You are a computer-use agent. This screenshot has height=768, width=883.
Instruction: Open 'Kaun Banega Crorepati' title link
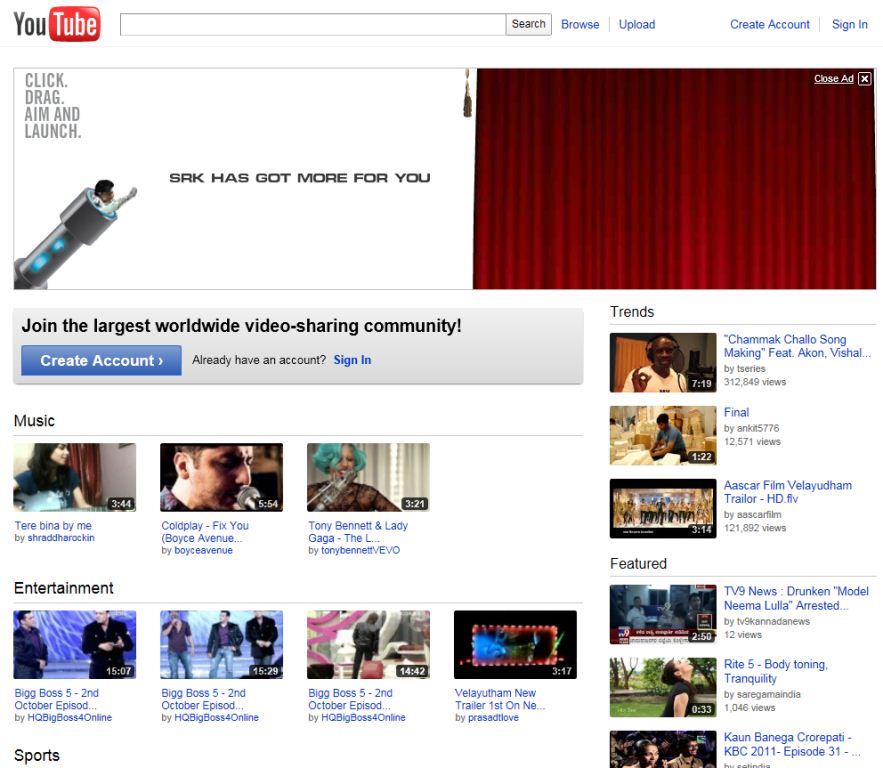791,744
